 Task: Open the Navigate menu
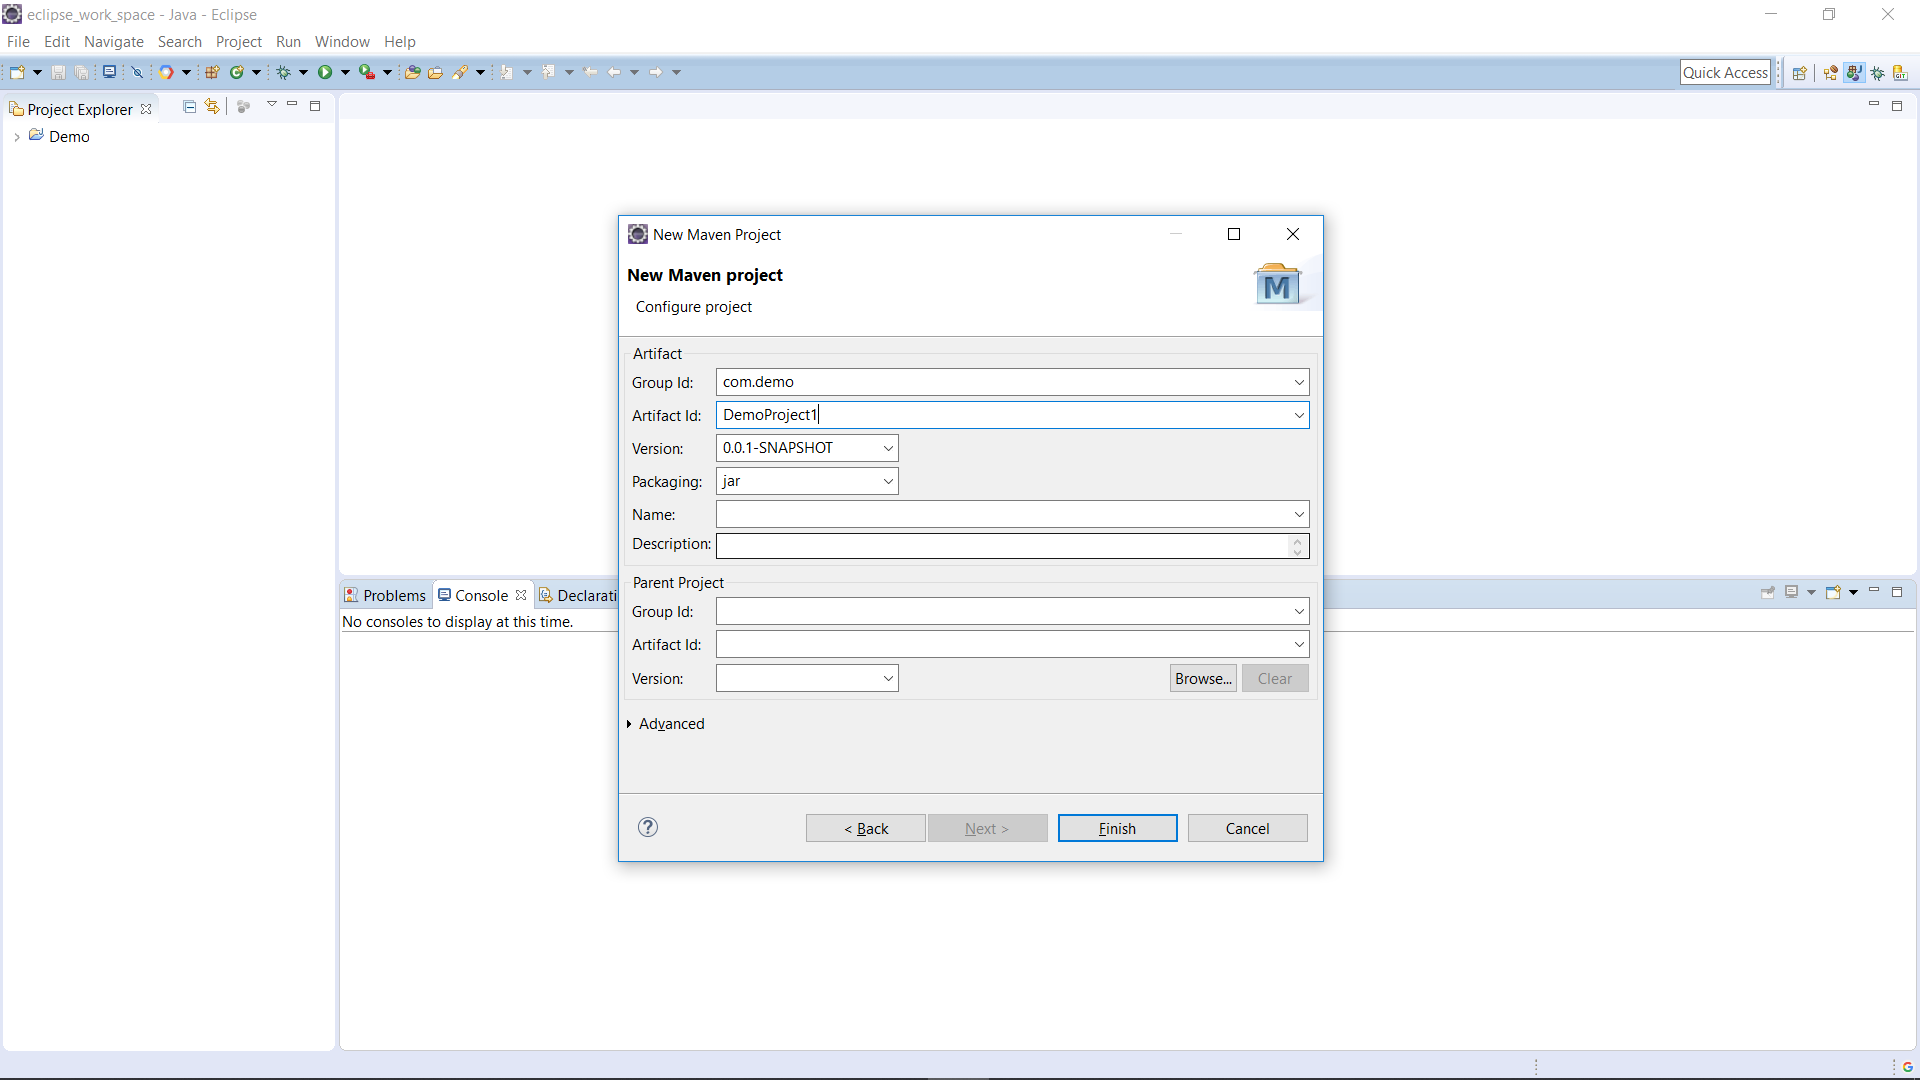pyautogui.click(x=113, y=42)
